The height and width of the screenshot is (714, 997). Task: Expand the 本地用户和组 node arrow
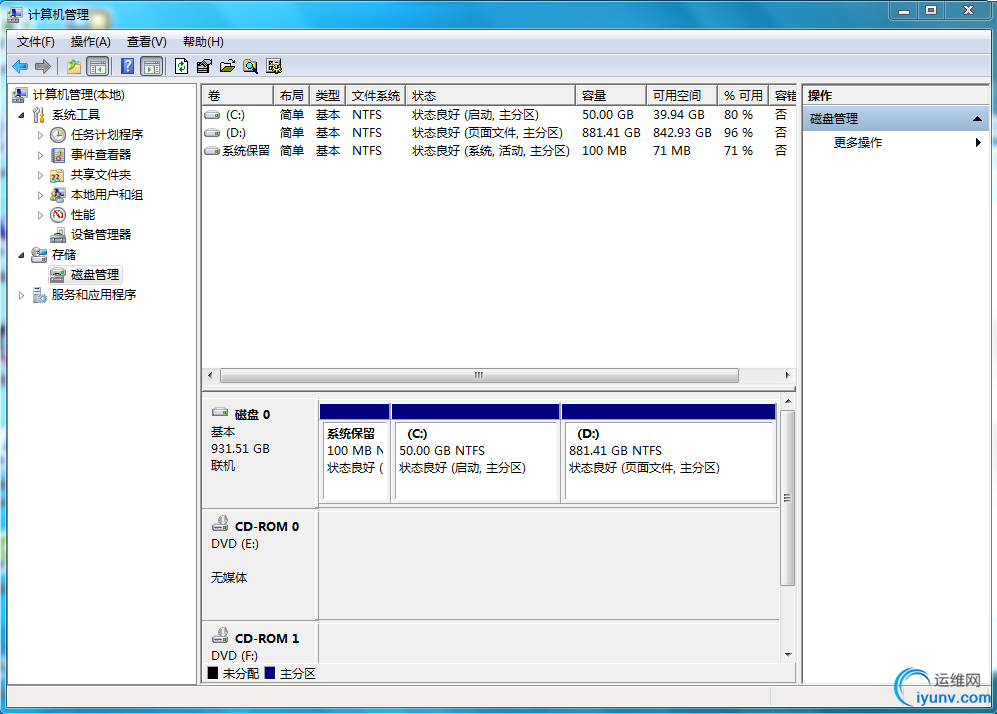pyautogui.click(x=40, y=195)
